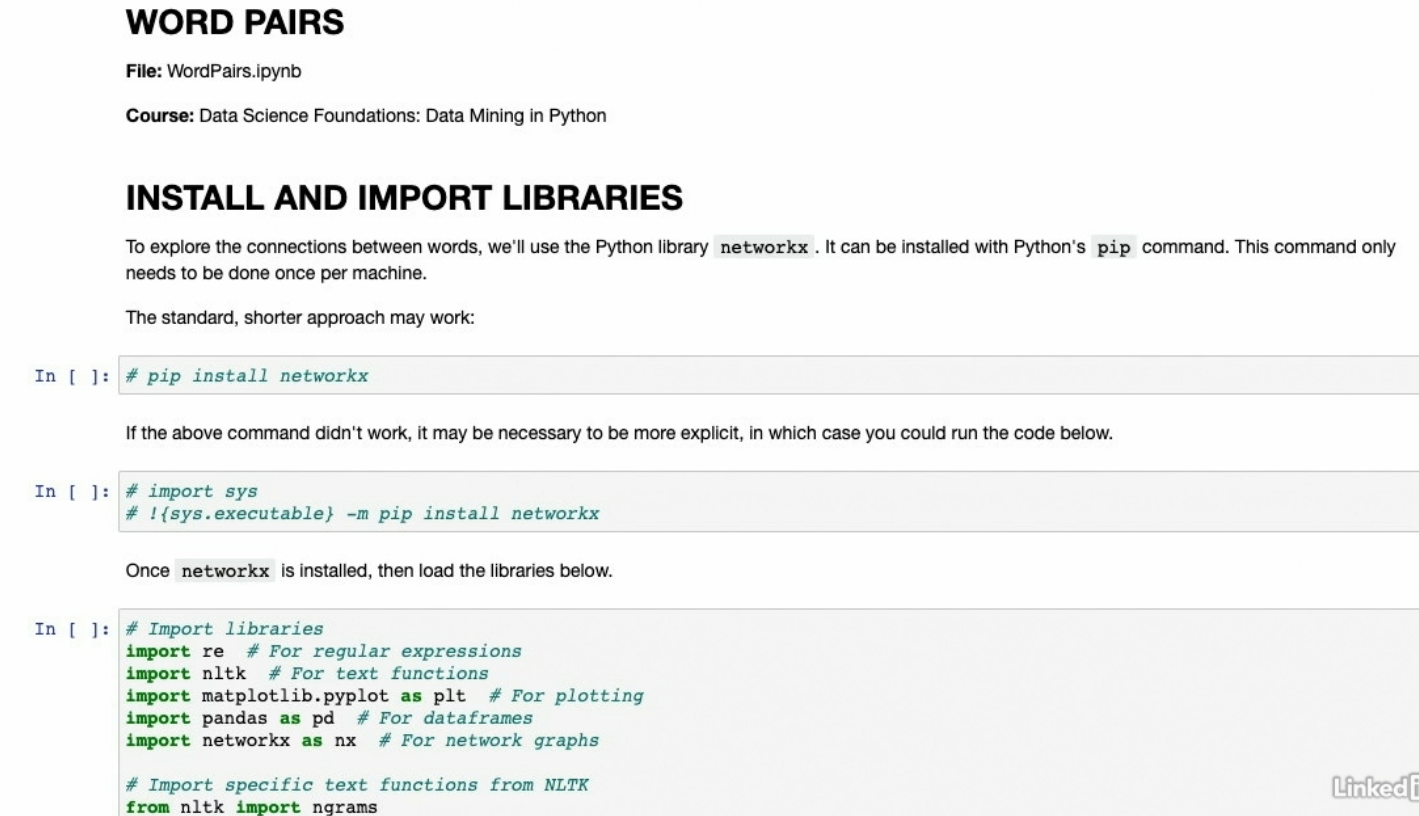Click the import networkx as nx line
The height and width of the screenshot is (816, 1419).
(x=362, y=741)
